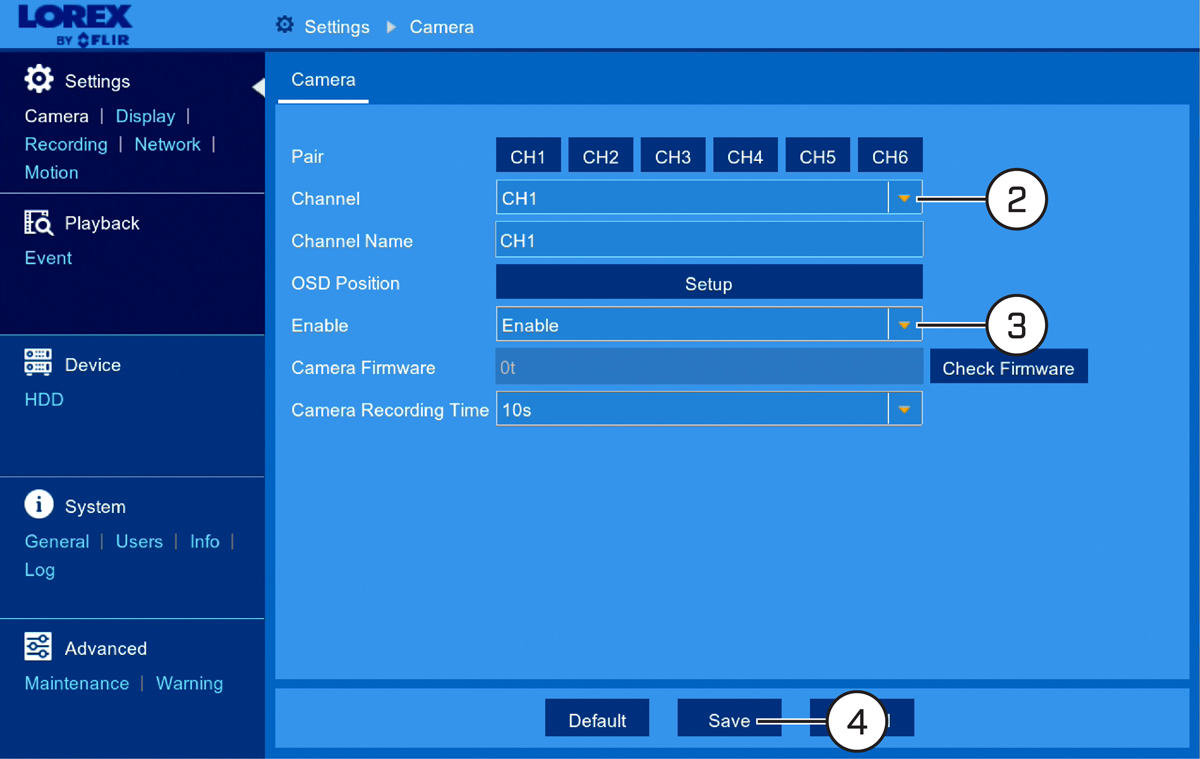Pair camera on CH1 button

[528, 157]
